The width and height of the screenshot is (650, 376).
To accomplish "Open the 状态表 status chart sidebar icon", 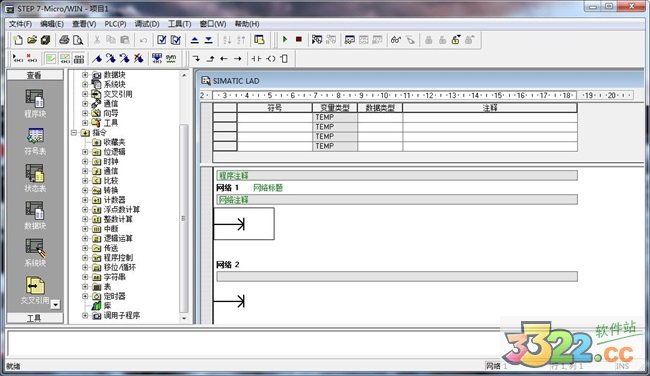I will coord(35,178).
